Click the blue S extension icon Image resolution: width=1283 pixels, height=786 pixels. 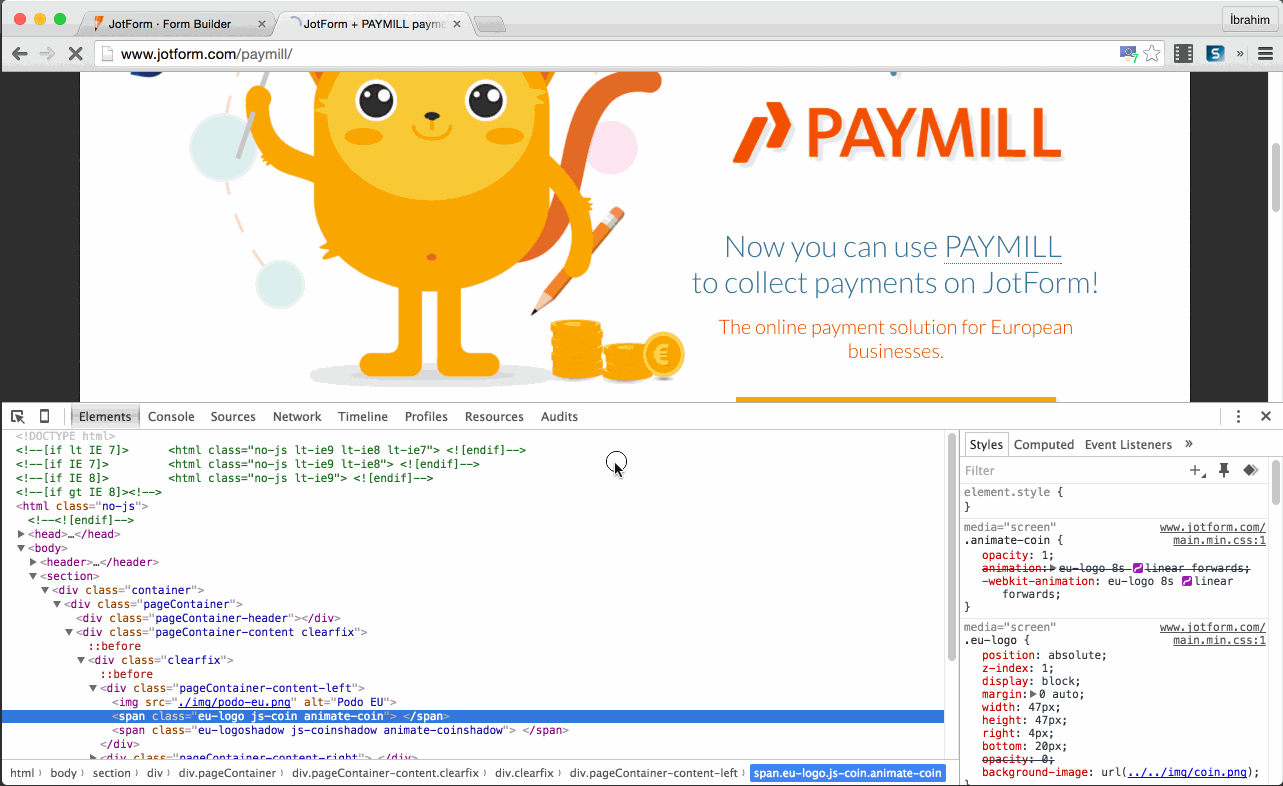pyautogui.click(x=1215, y=54)
